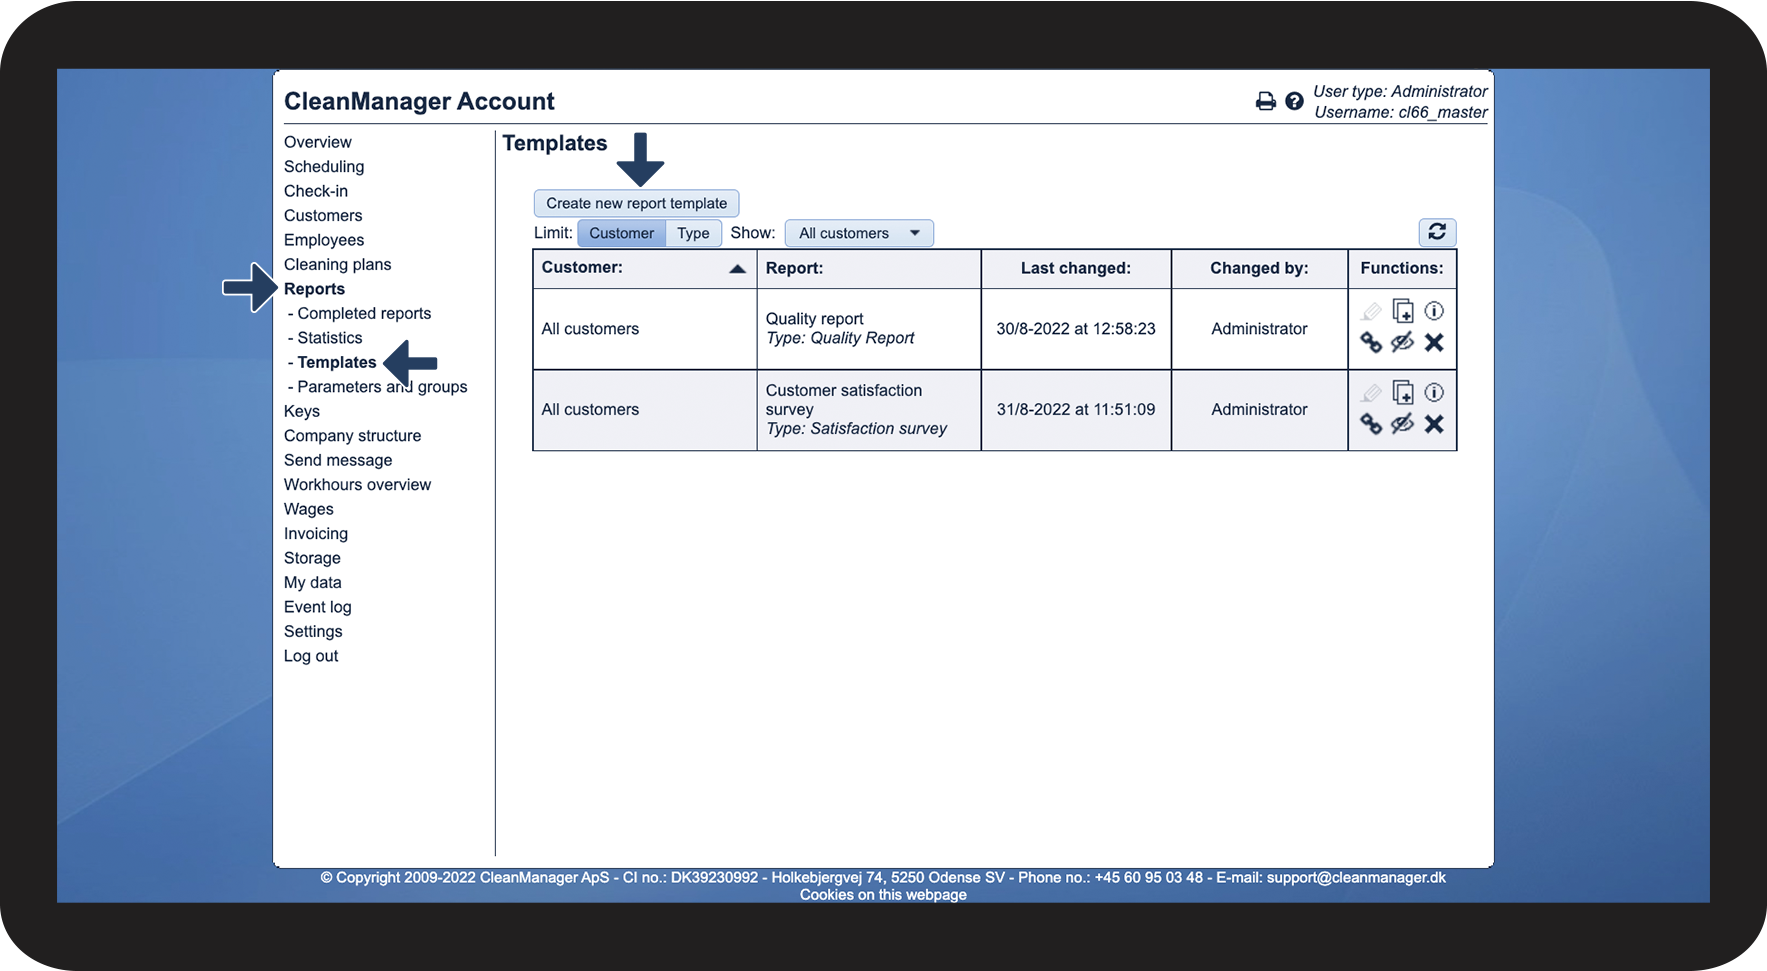Show info for the Quality report template
Viewport: 1767px width, 971px height.
click(1434, 311)
